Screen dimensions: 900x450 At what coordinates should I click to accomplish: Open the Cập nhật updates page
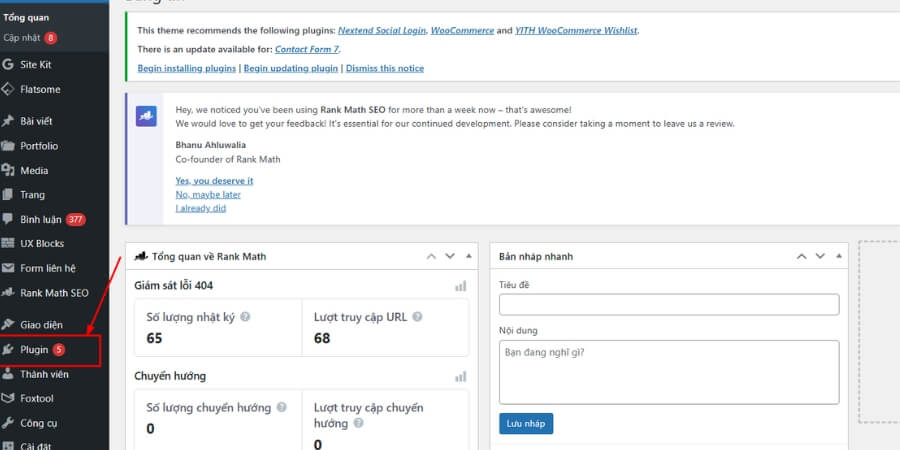[22, 37]
